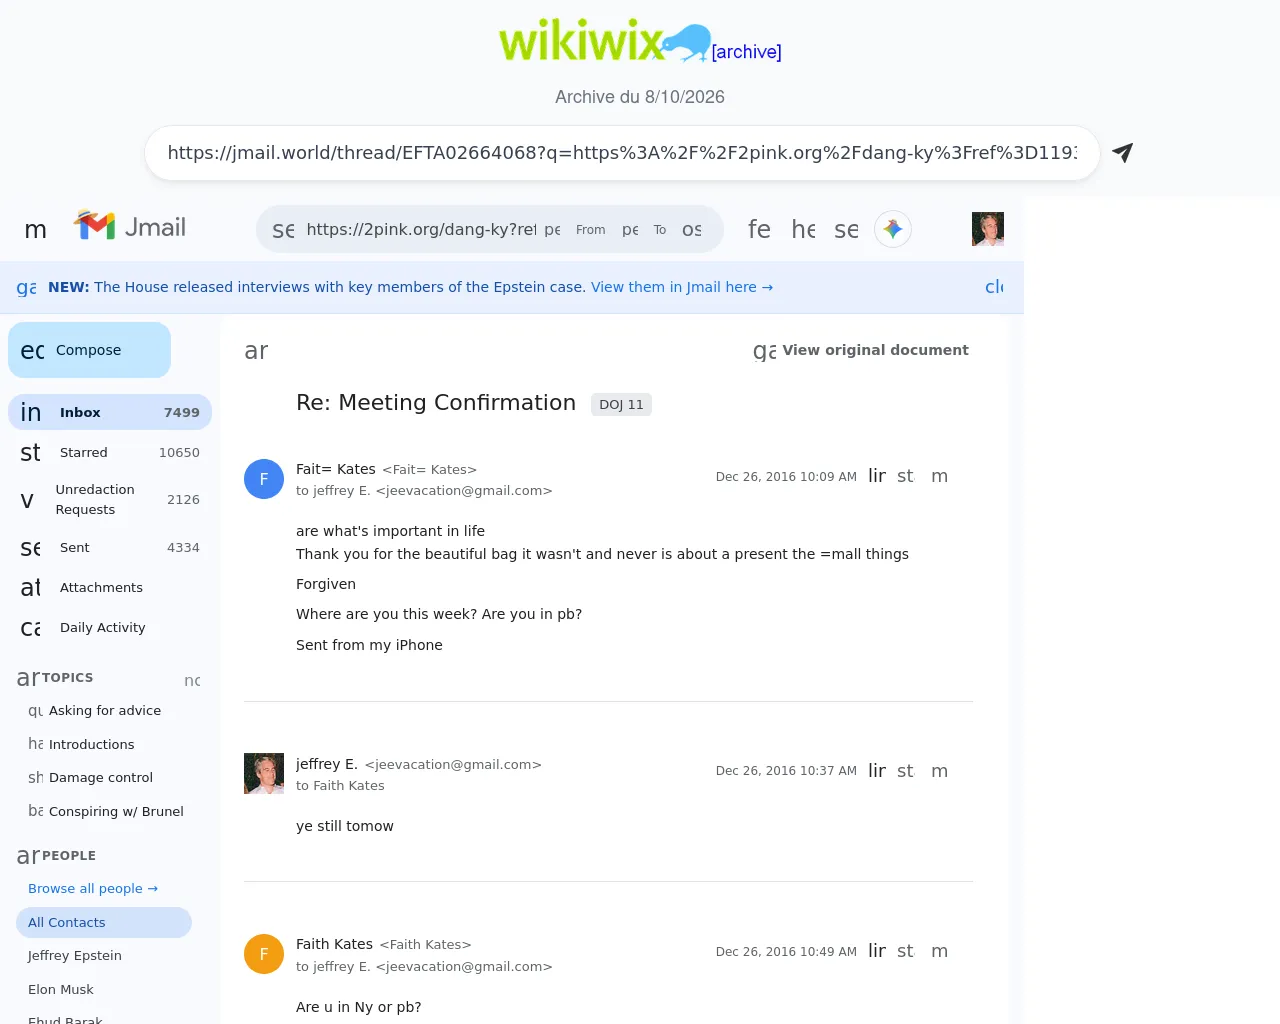Select the Damage control topic
The width and height of the screenshot is (1280, 1024).
104,777
